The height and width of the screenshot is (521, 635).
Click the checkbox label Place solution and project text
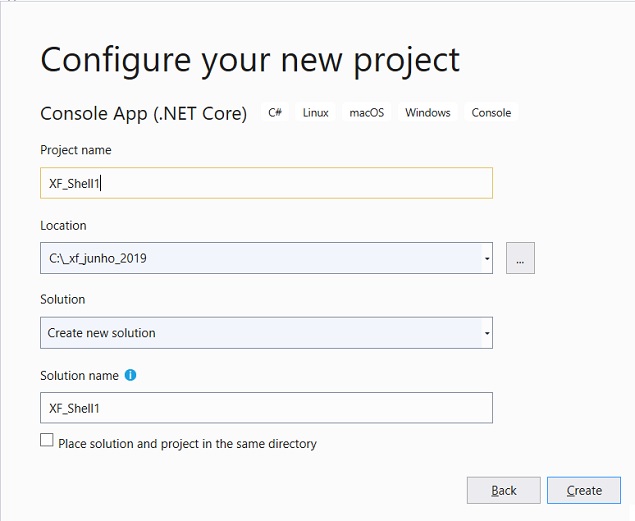(187, 444)
